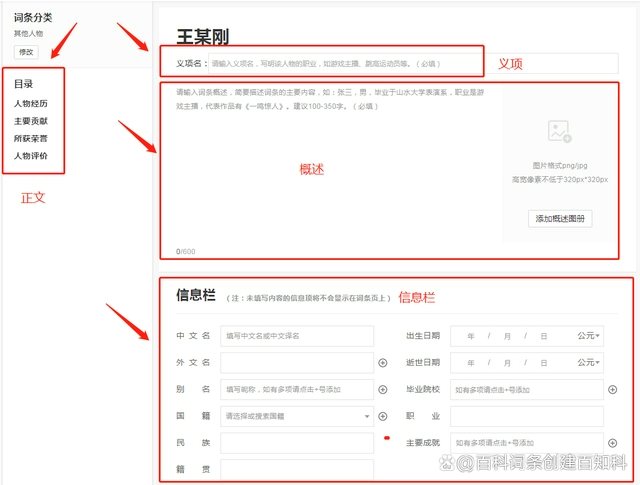640x485 pixels.
Task: Add another foreign name with plus icon
Action: tap(382, 363)
